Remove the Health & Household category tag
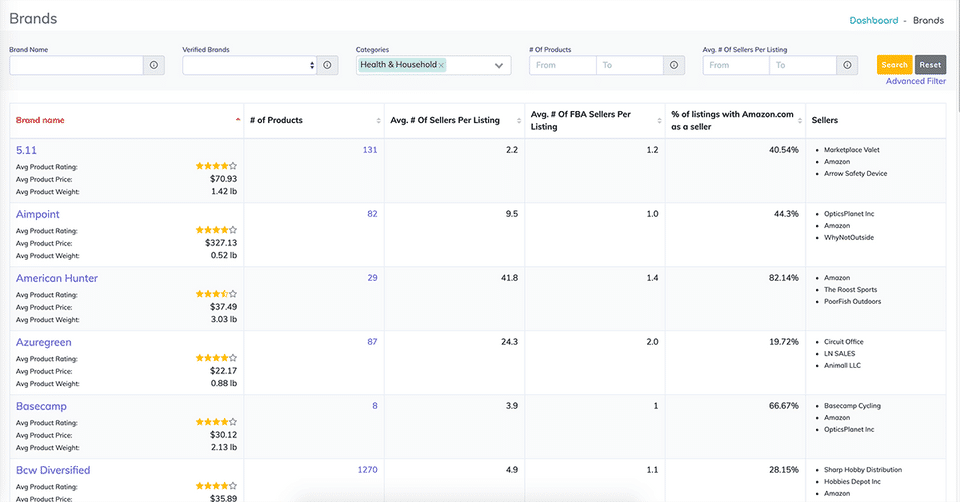 pyautogui.click(x=441, y=65)
